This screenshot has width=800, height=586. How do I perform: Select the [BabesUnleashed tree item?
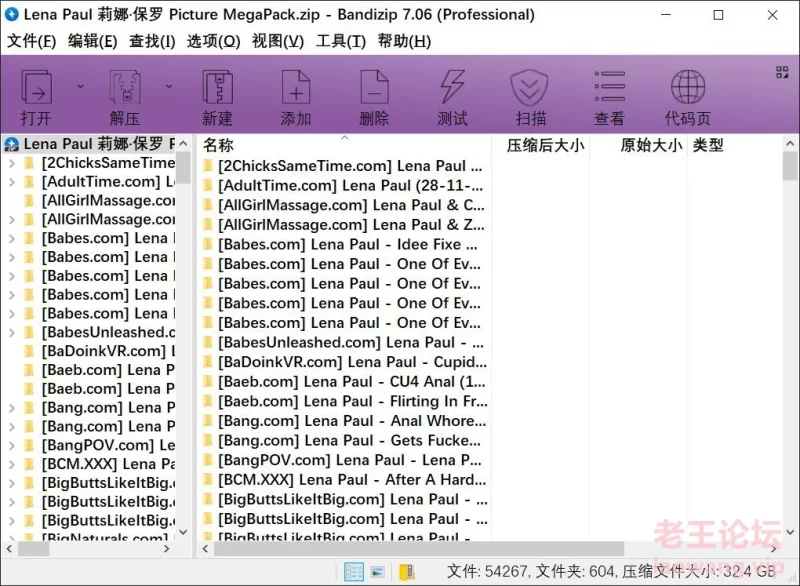coord(108,332)
